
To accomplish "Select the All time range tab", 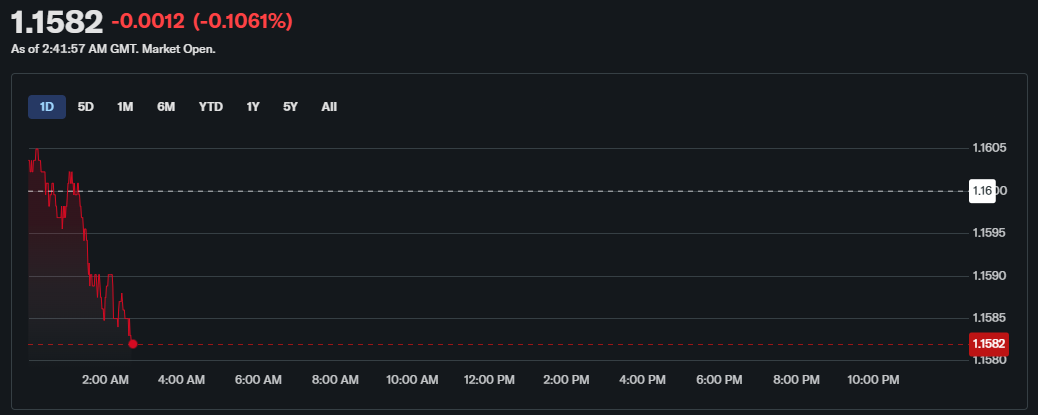I will [329, 107].
